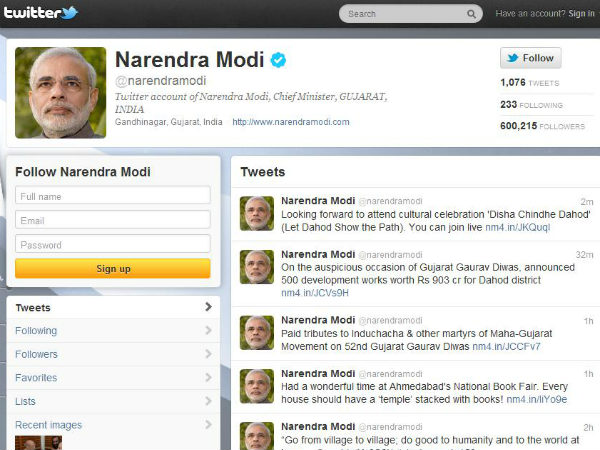Click the Sign in link
600x450 pixels.
pyautogui.click(x=581, y=14)
